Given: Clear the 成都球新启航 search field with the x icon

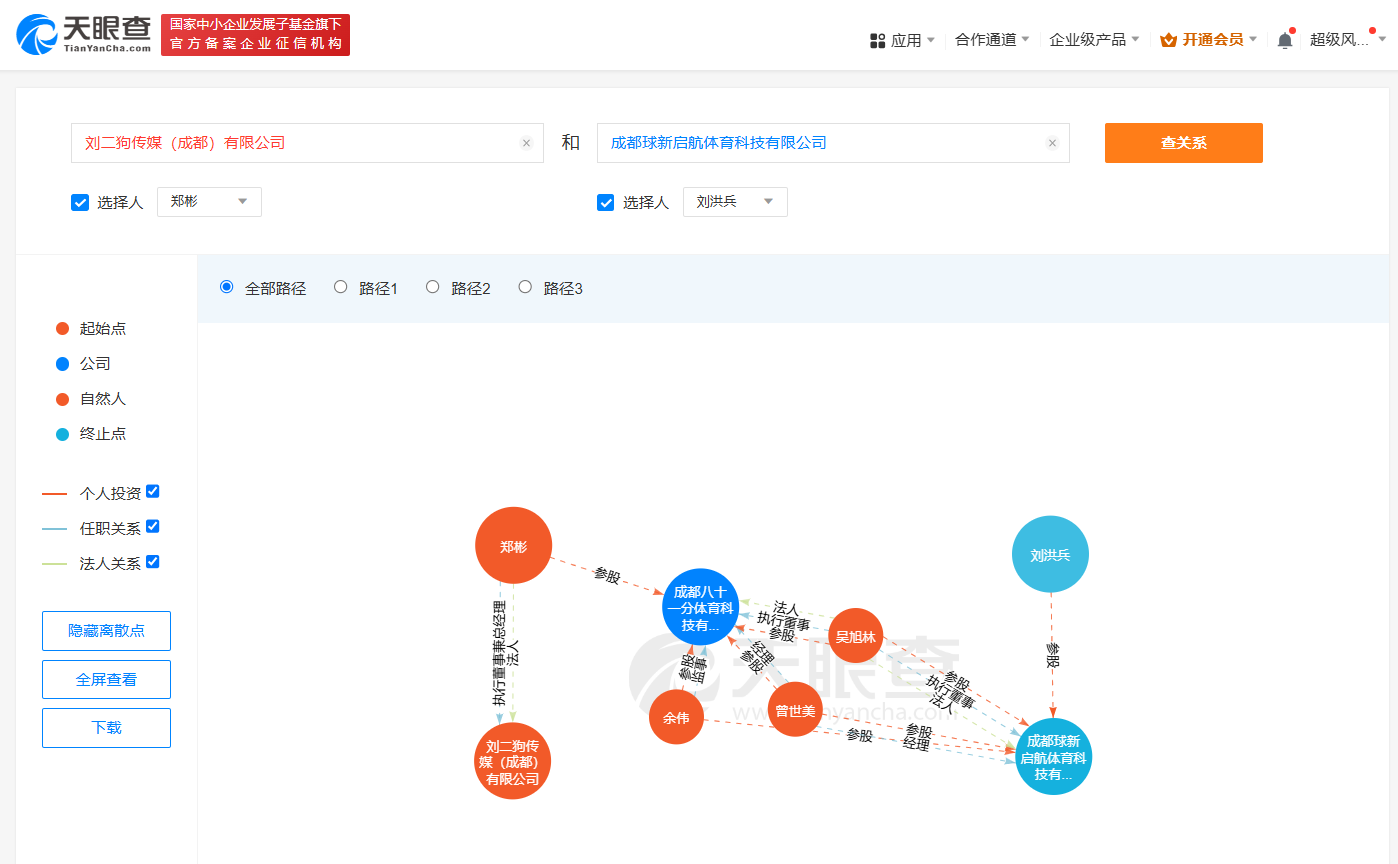Looking at the screenshot, I should tap(1052, 143).
